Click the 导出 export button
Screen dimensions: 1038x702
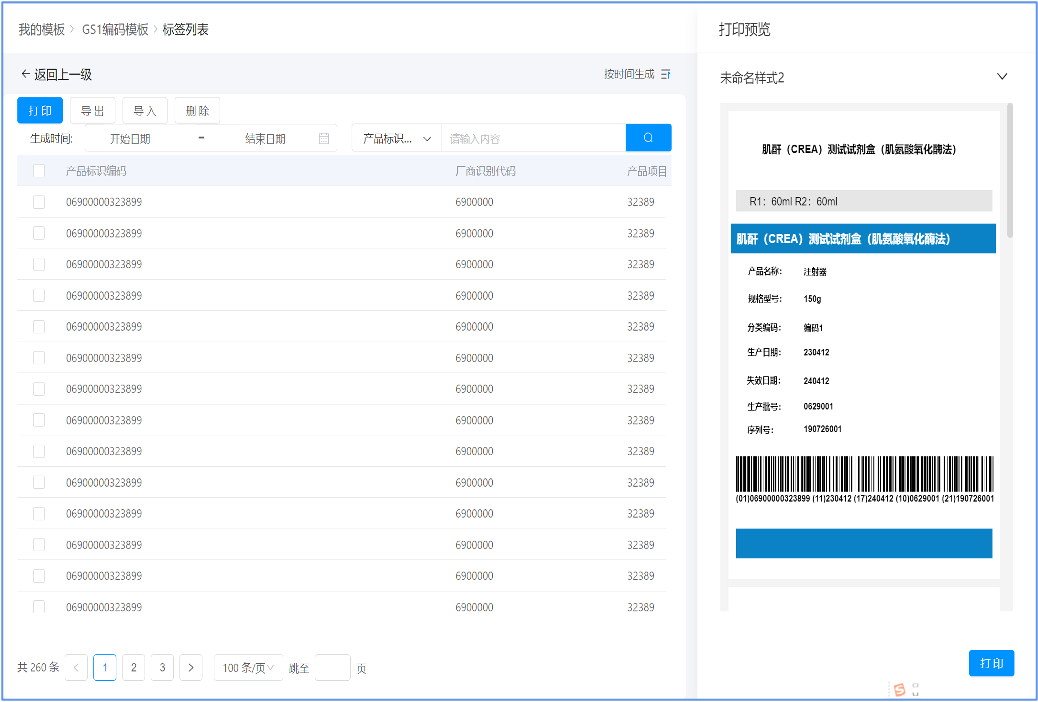pyautogui.click(x=93, y=111)
